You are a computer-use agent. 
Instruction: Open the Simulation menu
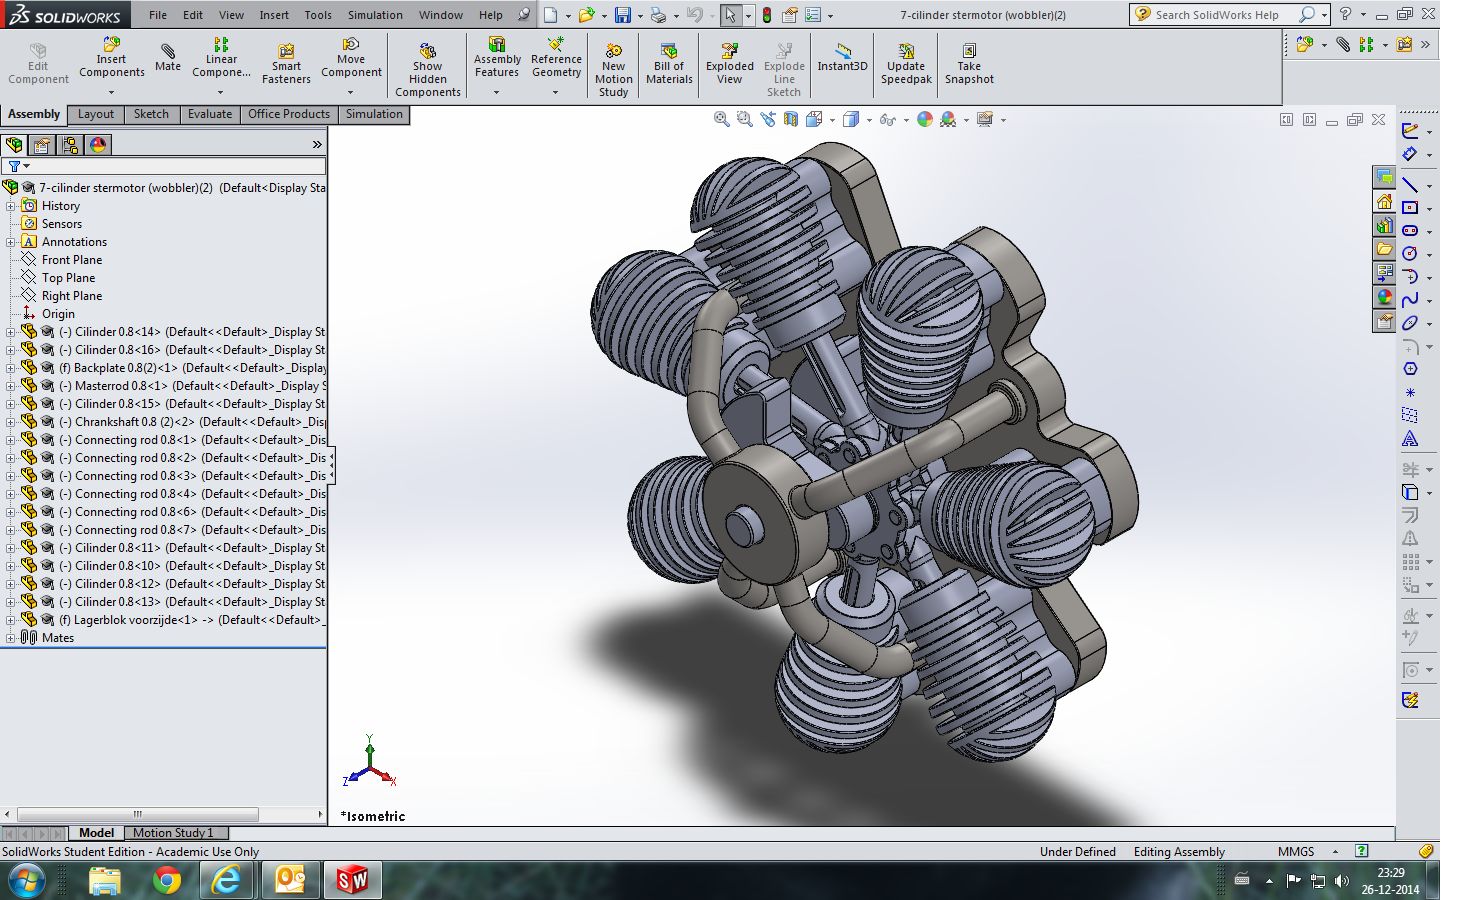point(375,15)
